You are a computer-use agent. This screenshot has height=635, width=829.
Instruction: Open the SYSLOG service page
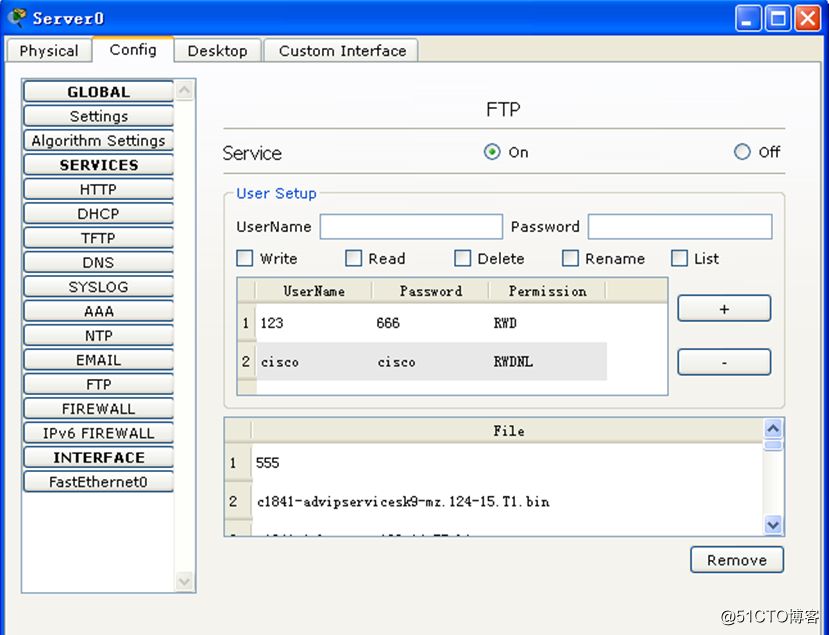[x=98, y=286]
